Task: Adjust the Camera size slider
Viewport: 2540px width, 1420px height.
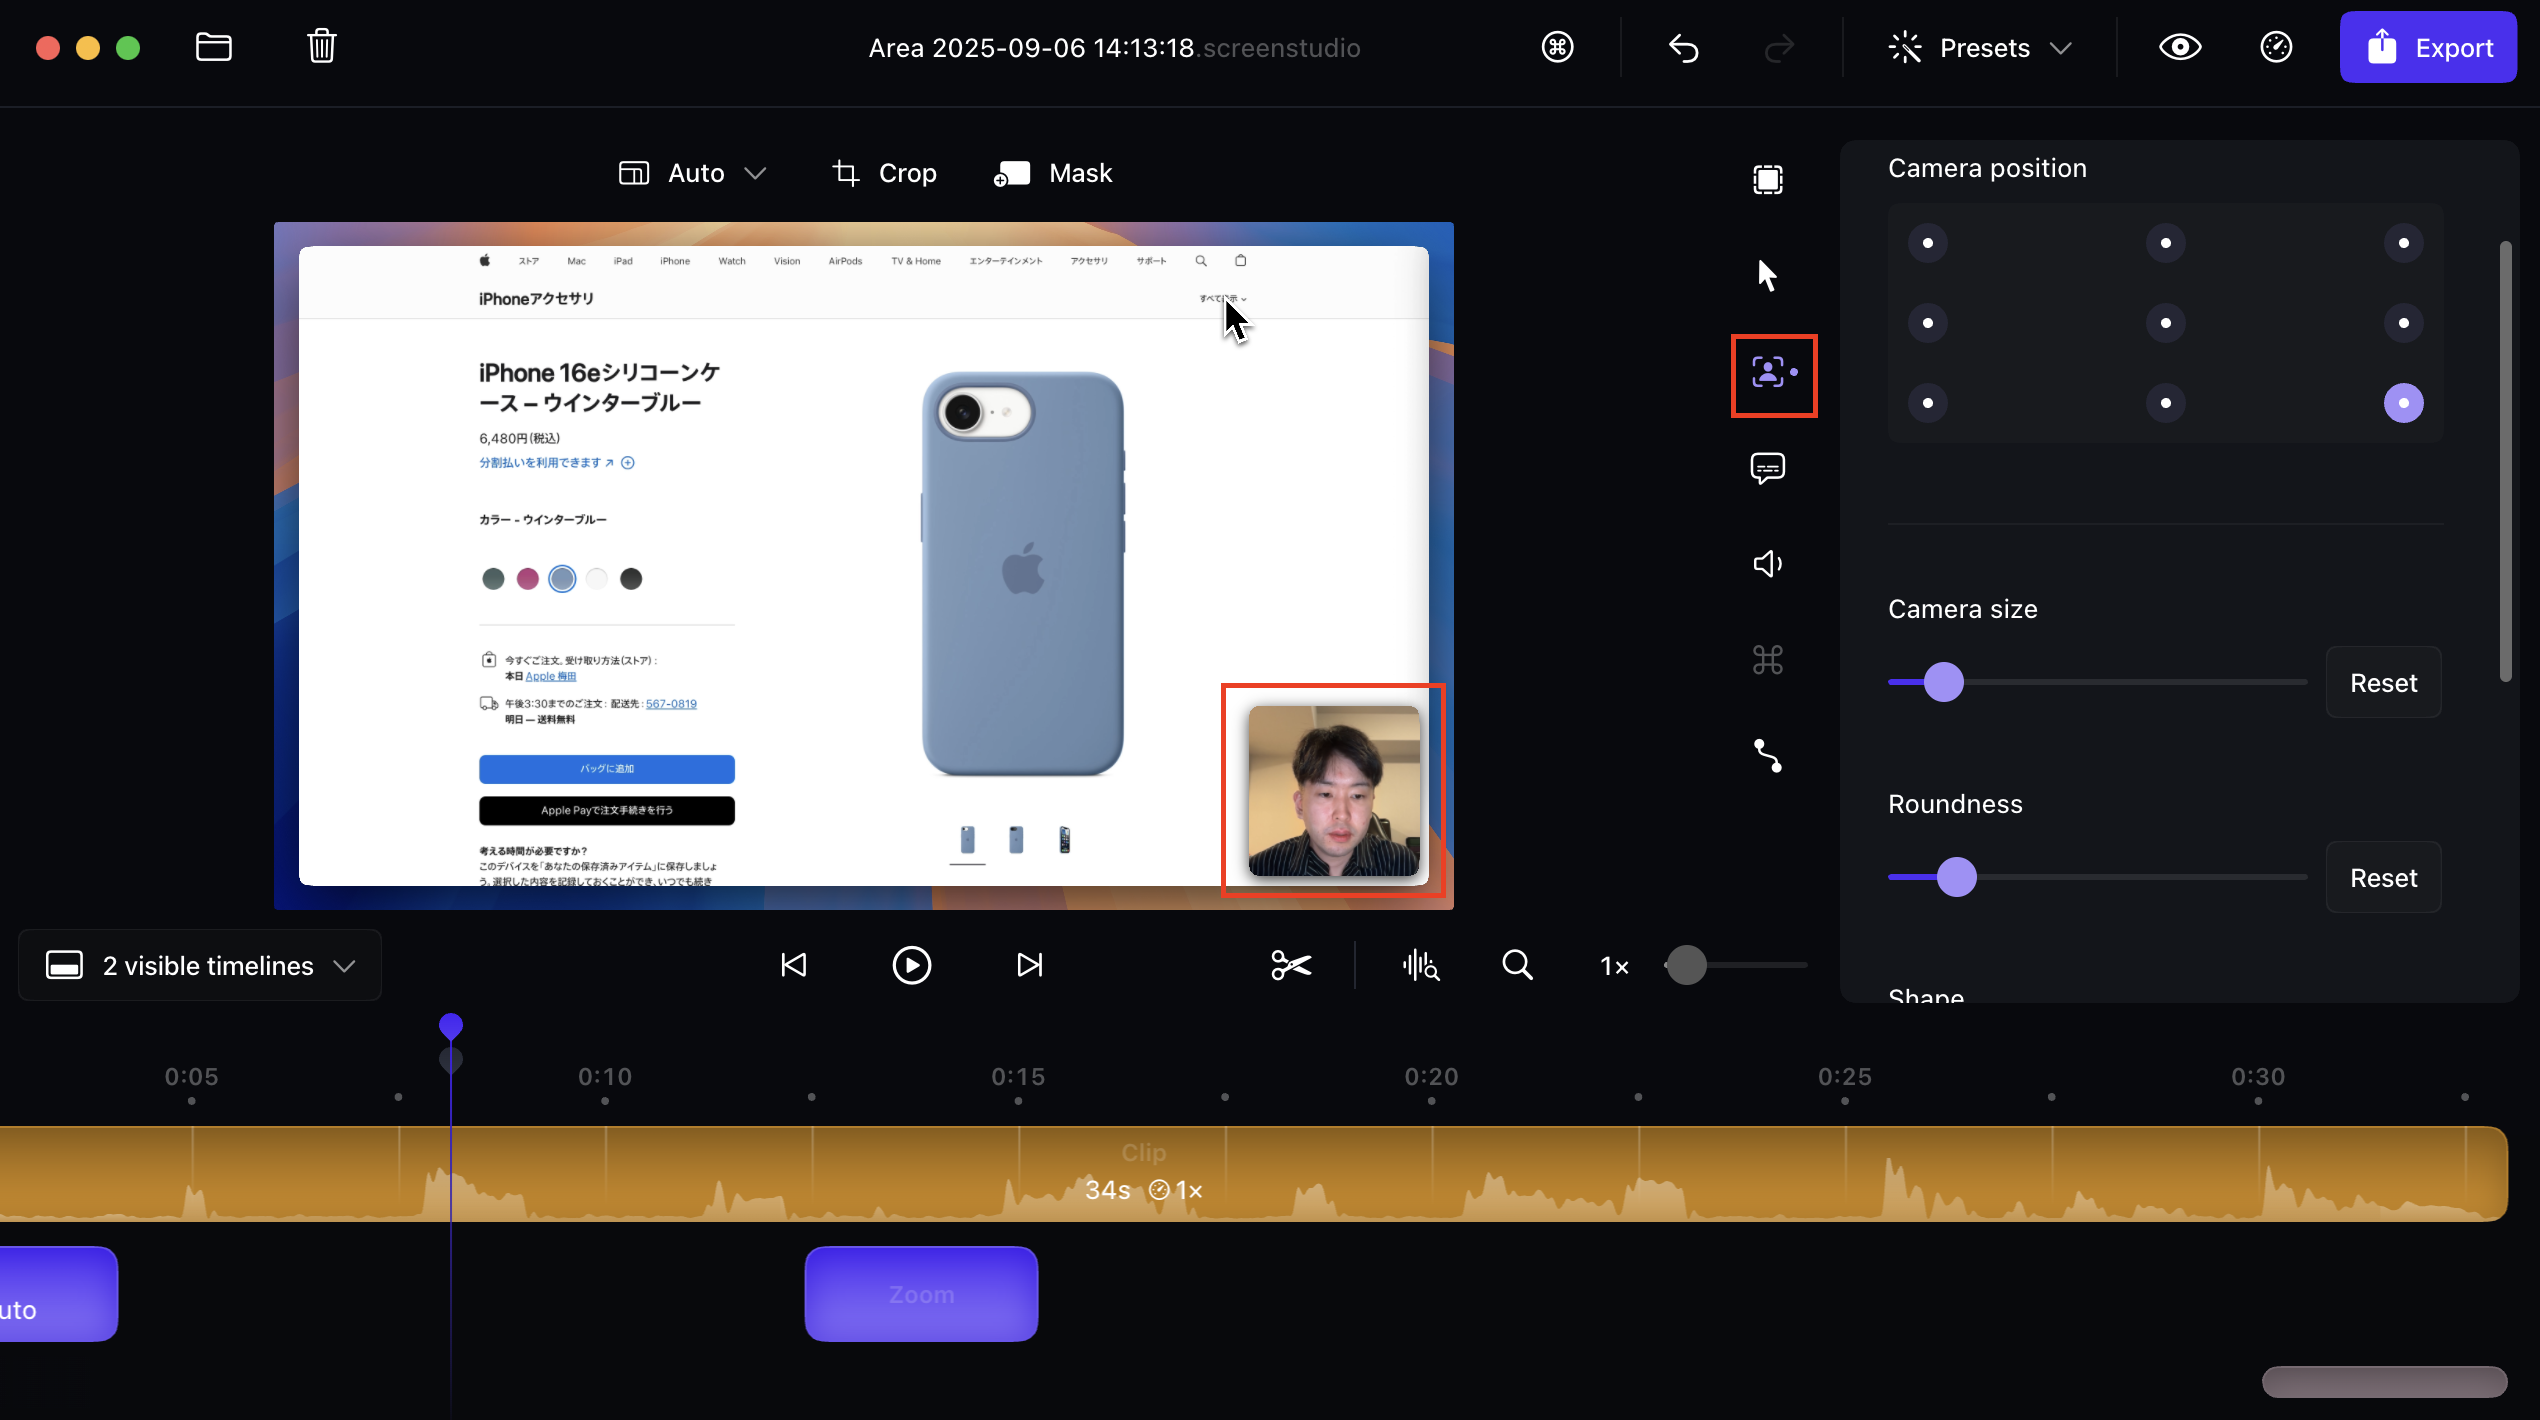Action: [1944, 682]
